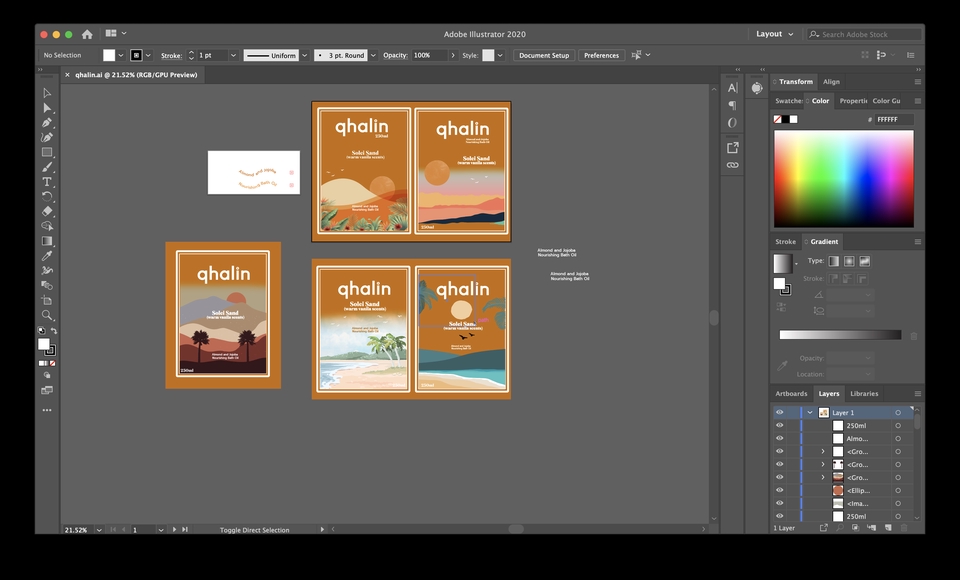Open the Opacity value dropdown
This screenshot has height=580, width=960.
point(452,55)
